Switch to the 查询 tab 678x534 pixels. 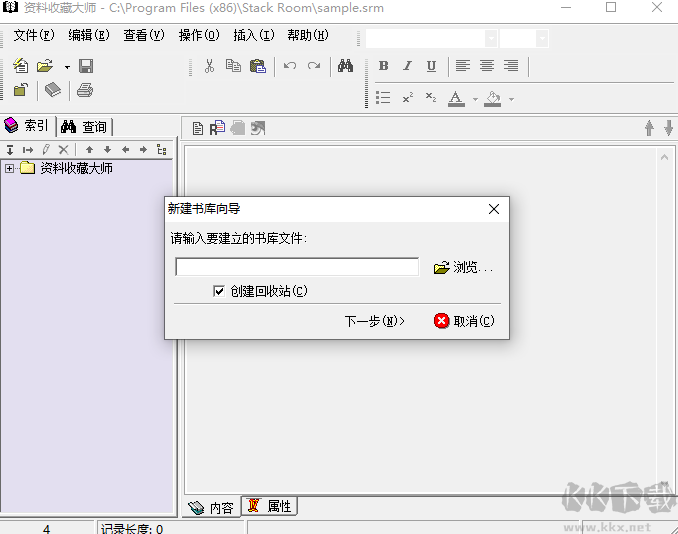pos(85,127)
